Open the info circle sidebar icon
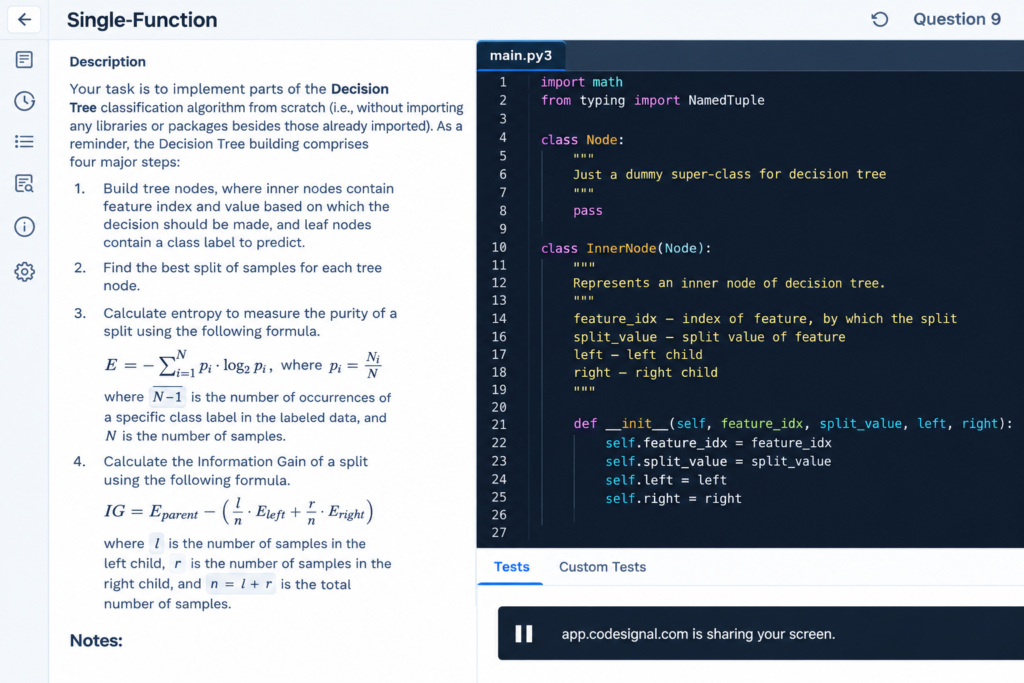This screenshot has height=683, width=1024. [x=24, y=227]
